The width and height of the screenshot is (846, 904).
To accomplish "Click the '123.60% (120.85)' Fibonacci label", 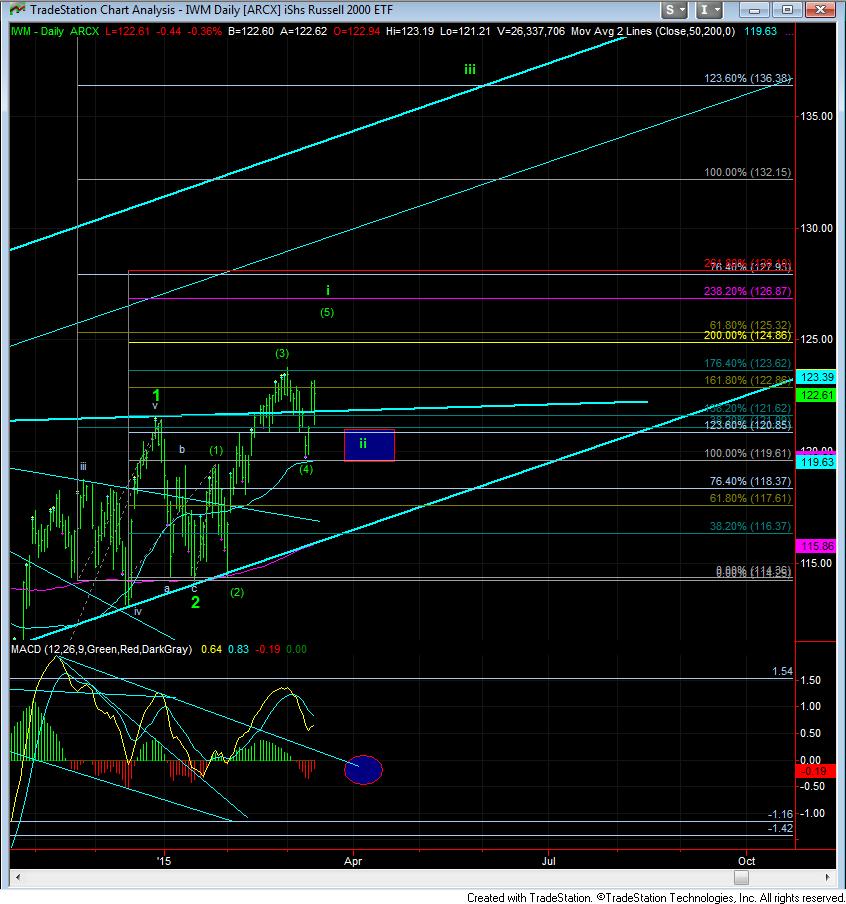I will tap(747, 425).
